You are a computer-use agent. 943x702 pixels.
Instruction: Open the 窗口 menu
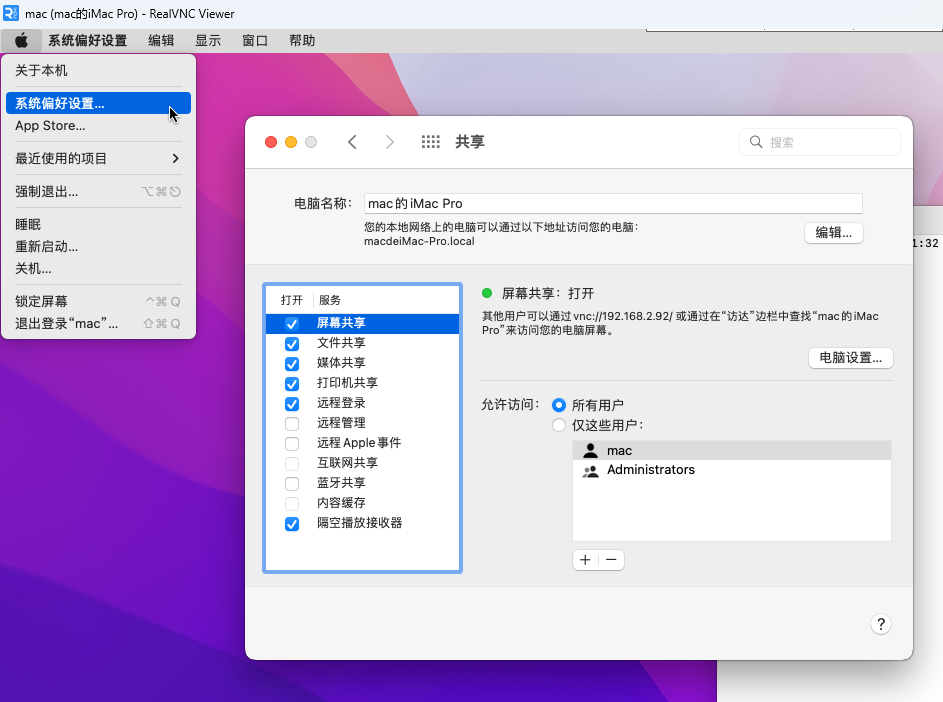[x=255, y=40]
